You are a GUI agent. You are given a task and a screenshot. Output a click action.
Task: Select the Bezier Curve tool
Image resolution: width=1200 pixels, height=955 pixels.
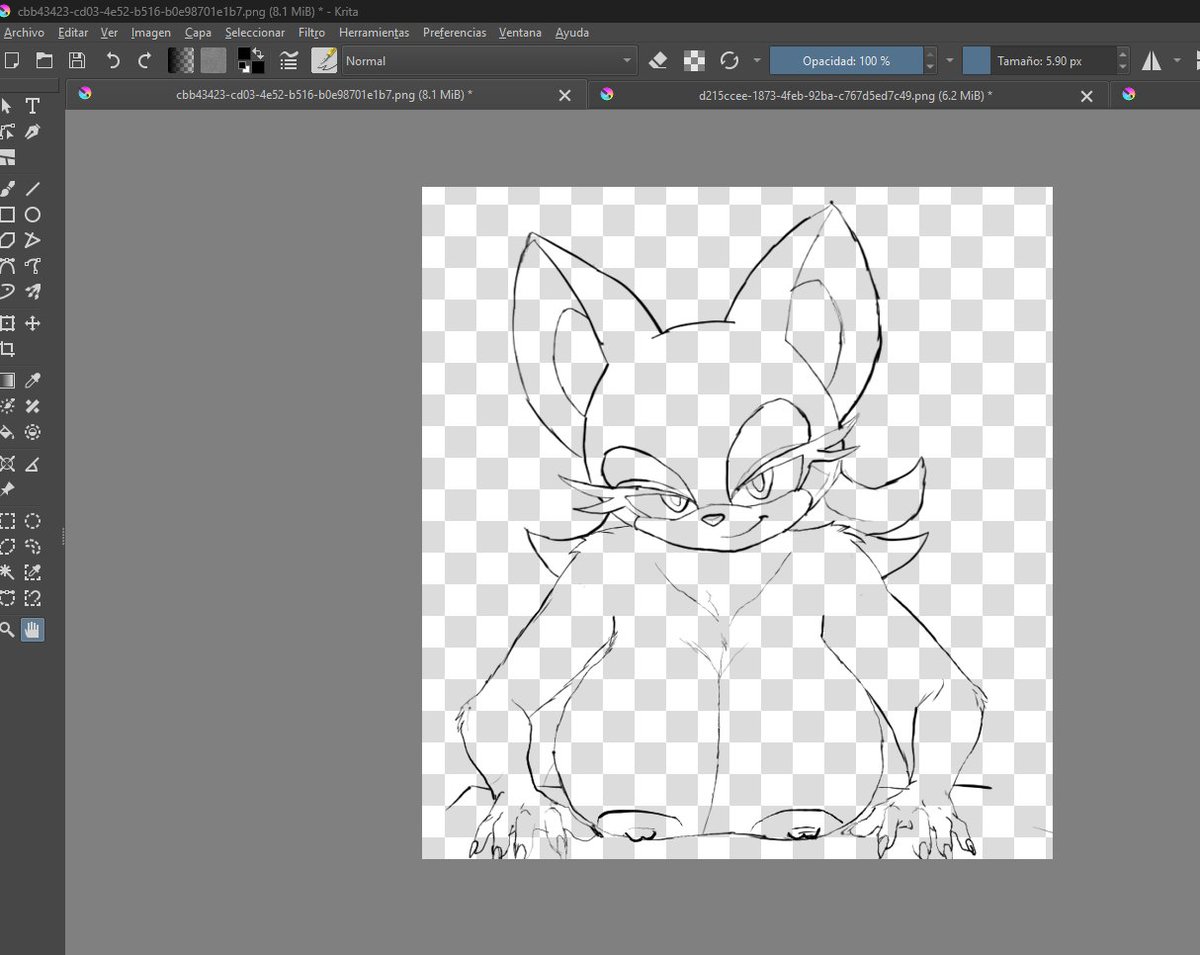click(x=7, y=266)
